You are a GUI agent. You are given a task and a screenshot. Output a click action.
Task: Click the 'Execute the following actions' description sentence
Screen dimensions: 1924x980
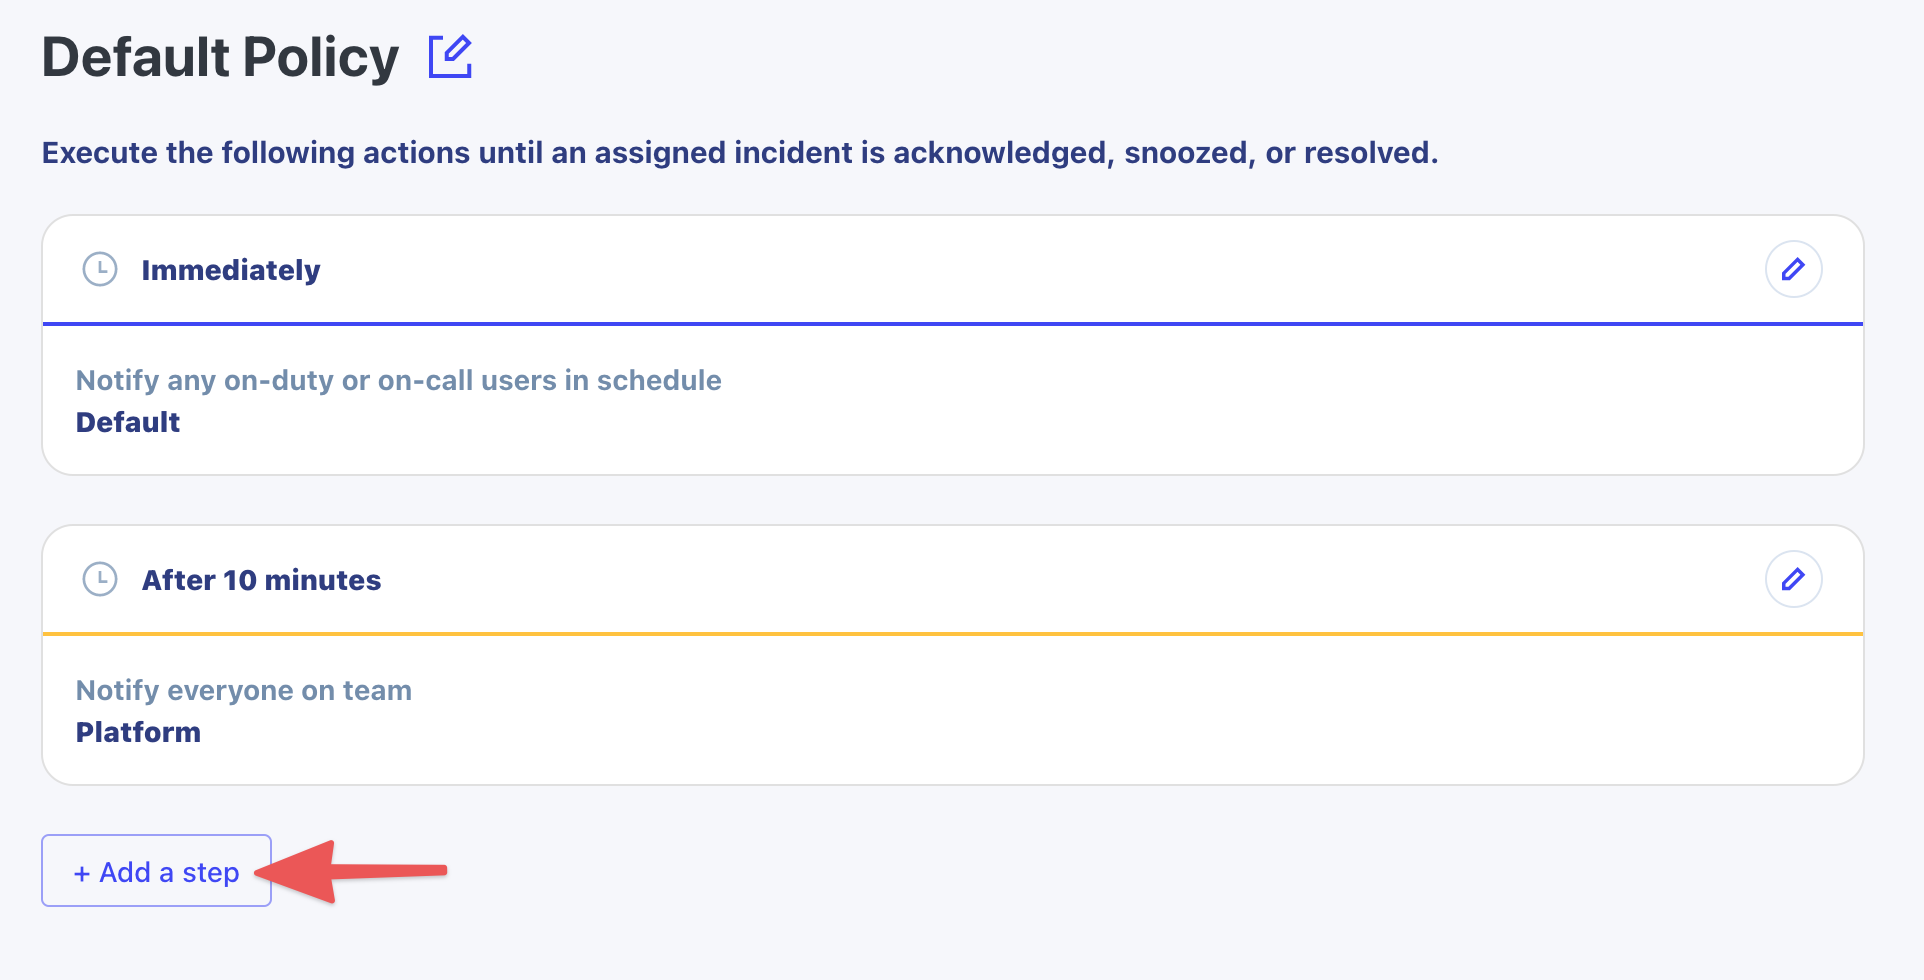tap(740, 153)
